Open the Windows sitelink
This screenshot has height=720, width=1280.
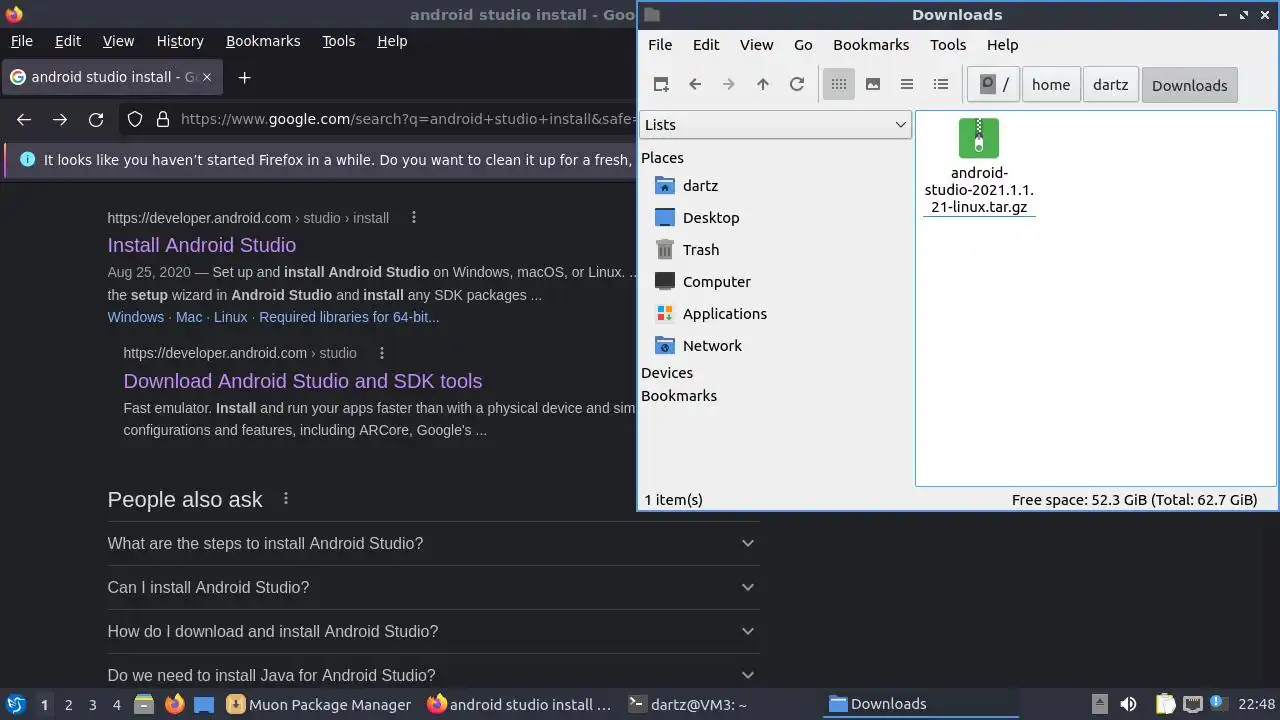[136, 317]
